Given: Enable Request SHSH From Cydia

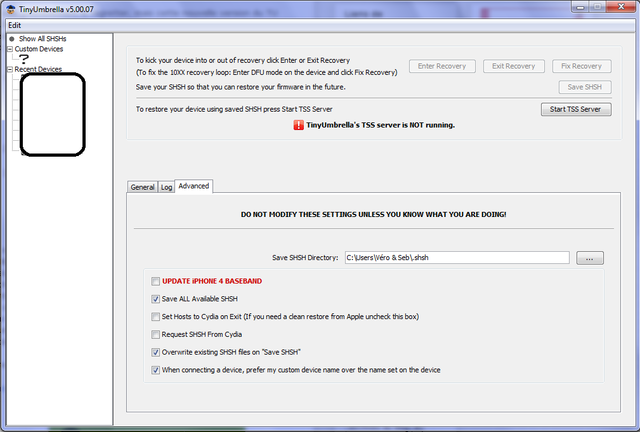Looking at the screenshot, I should click(155, 334).
